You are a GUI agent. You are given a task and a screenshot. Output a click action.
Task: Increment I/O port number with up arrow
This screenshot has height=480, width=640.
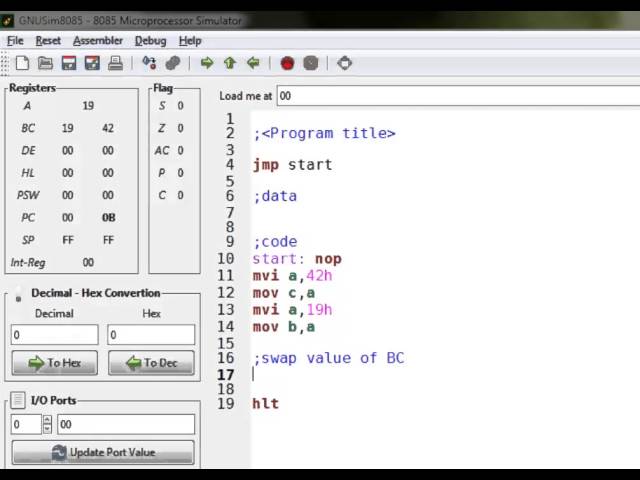tap(47, 420)
